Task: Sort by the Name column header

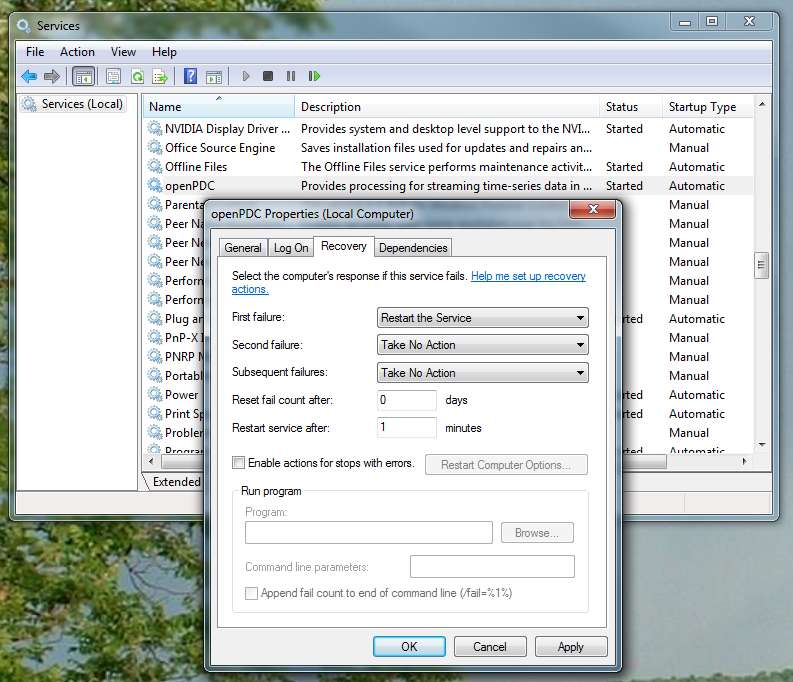Action: click(219, 107)
